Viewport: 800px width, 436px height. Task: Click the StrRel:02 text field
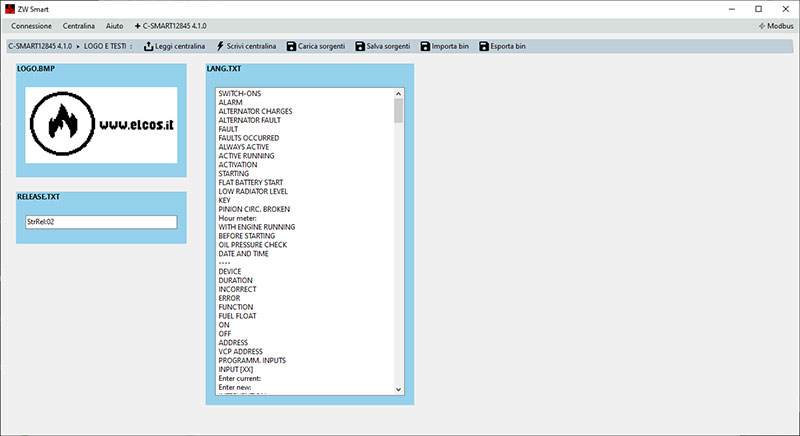pyautogui.click(x=101, y=222)
